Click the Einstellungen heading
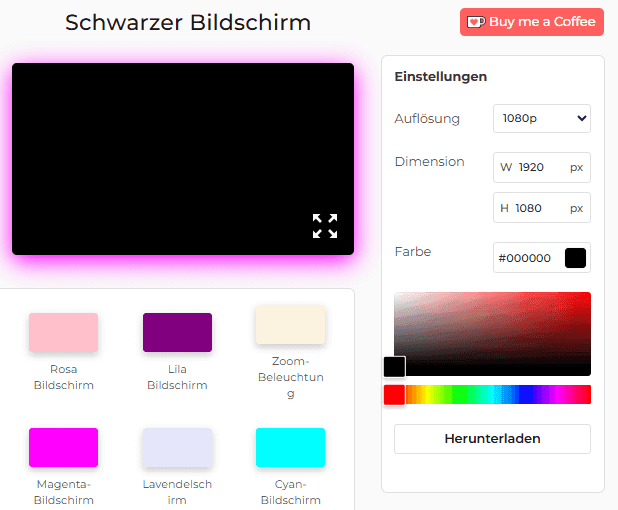Screen dimensions: 618x510 click(441, 76)
